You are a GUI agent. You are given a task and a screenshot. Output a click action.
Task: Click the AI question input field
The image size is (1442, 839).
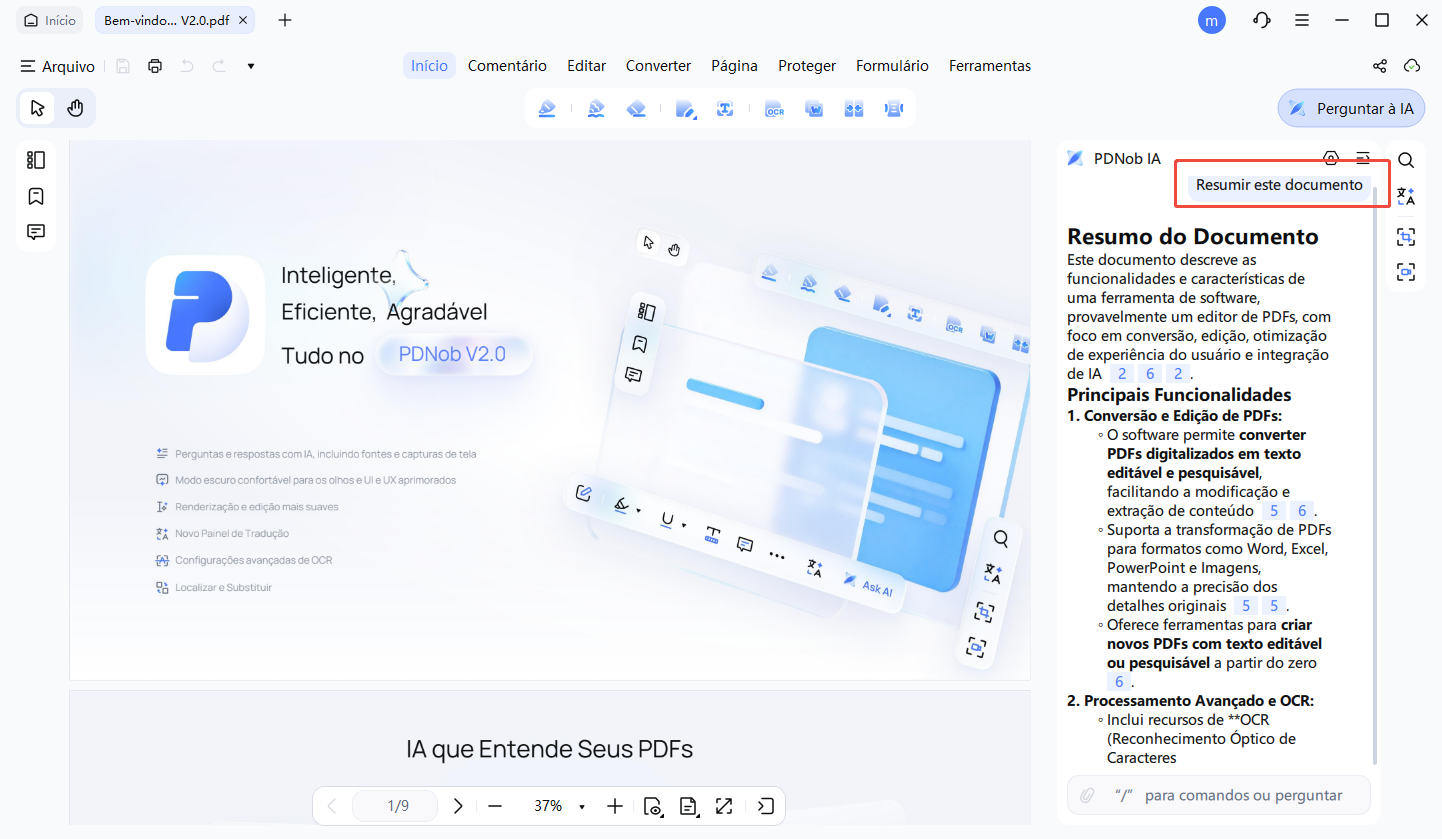(x=1240, y=795)
